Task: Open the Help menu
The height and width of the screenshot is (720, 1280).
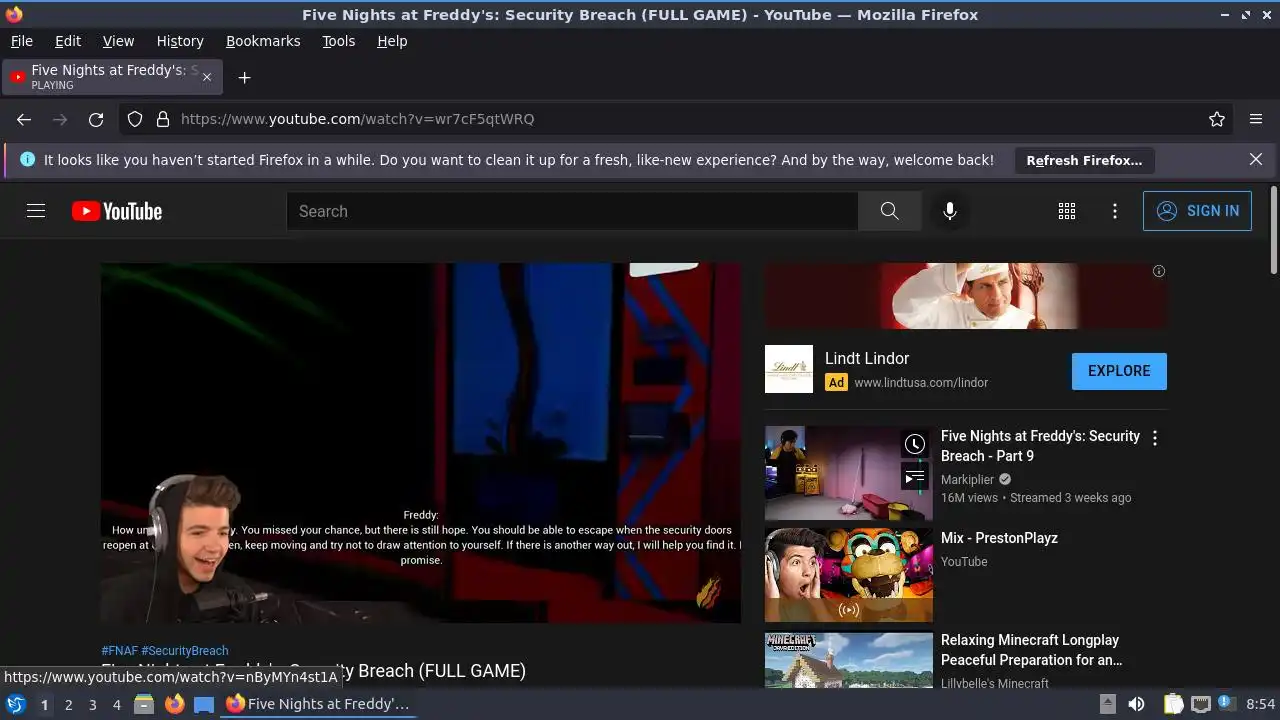Action: (x=392, y=41)
